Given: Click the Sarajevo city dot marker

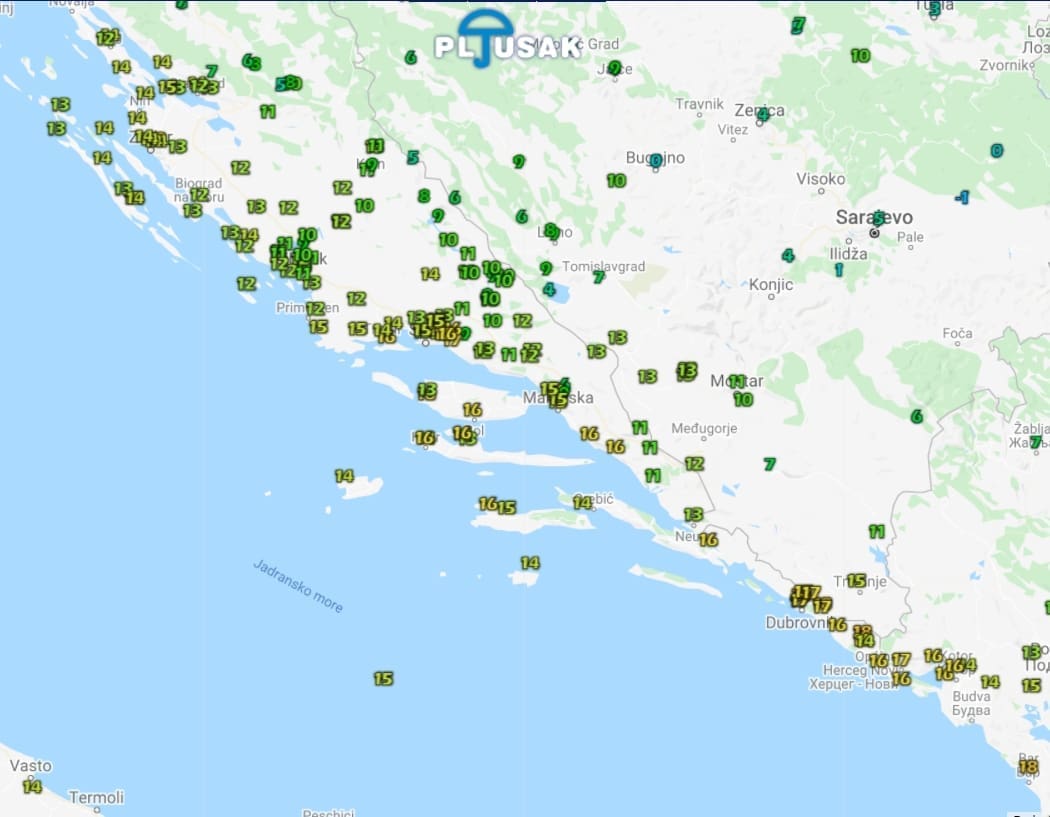Looking at the screenshot, I should (874, 233).
